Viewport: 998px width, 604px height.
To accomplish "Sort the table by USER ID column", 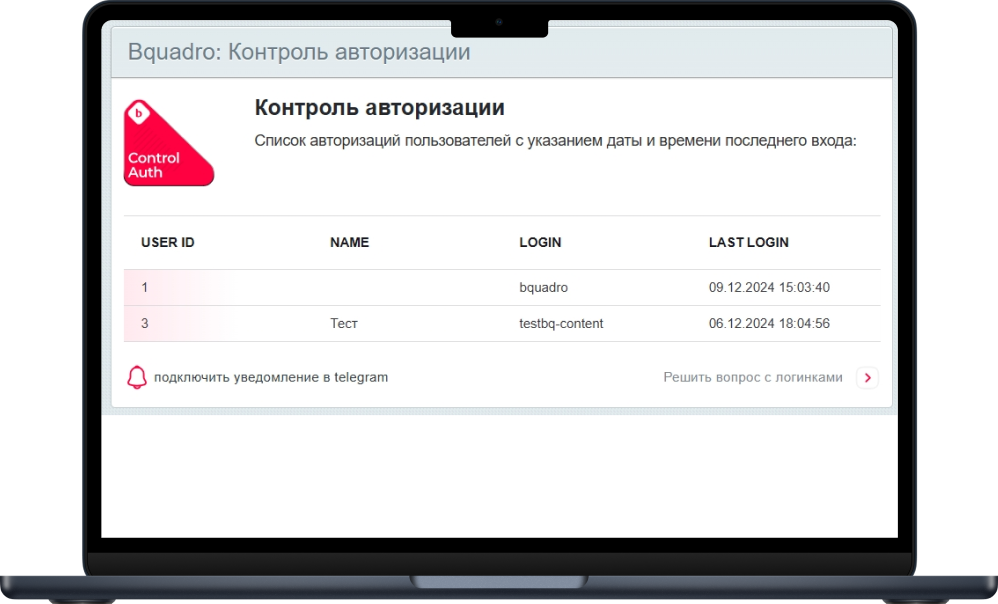I will pos(167,242).
